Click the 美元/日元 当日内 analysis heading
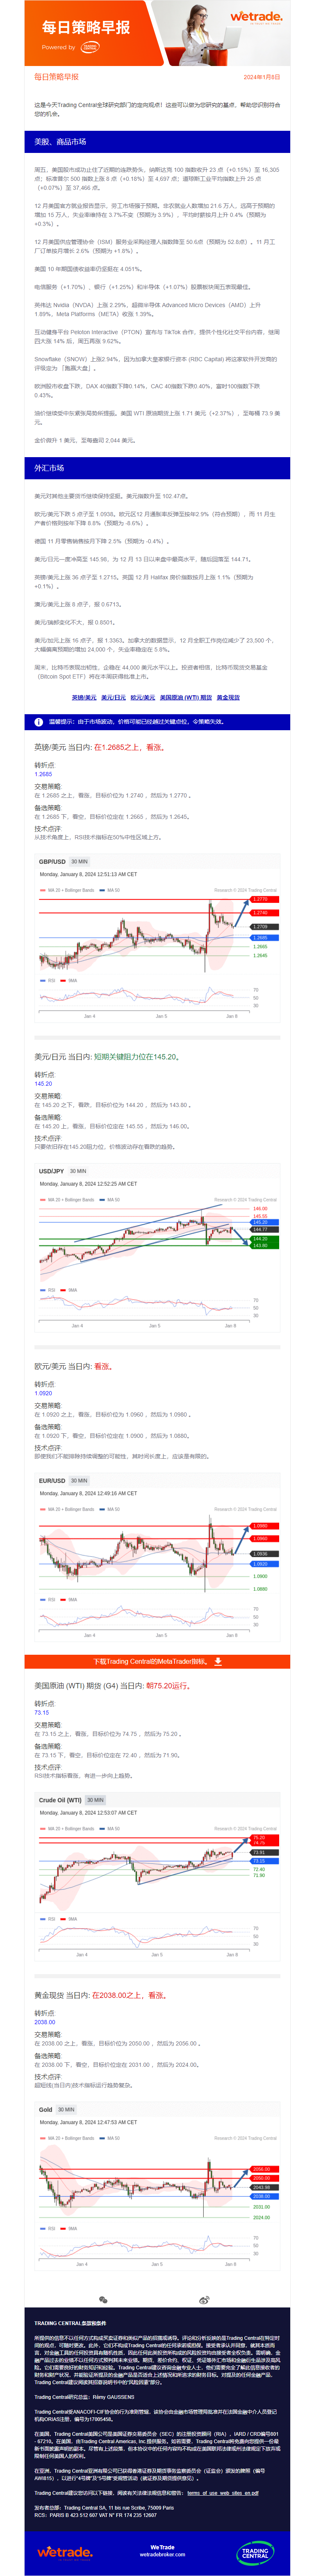 pos(107,1056)
